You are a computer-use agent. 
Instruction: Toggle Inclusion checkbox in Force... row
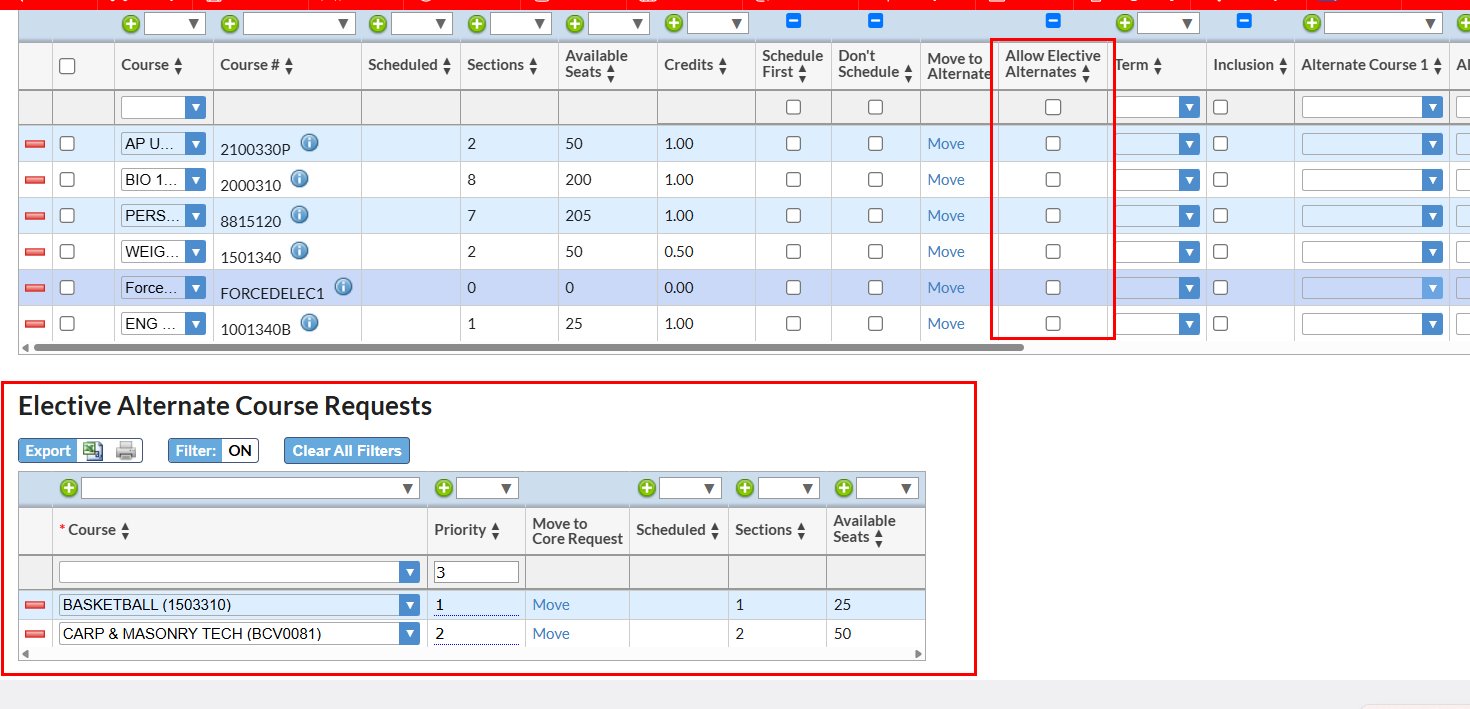tap(1221, 288)
